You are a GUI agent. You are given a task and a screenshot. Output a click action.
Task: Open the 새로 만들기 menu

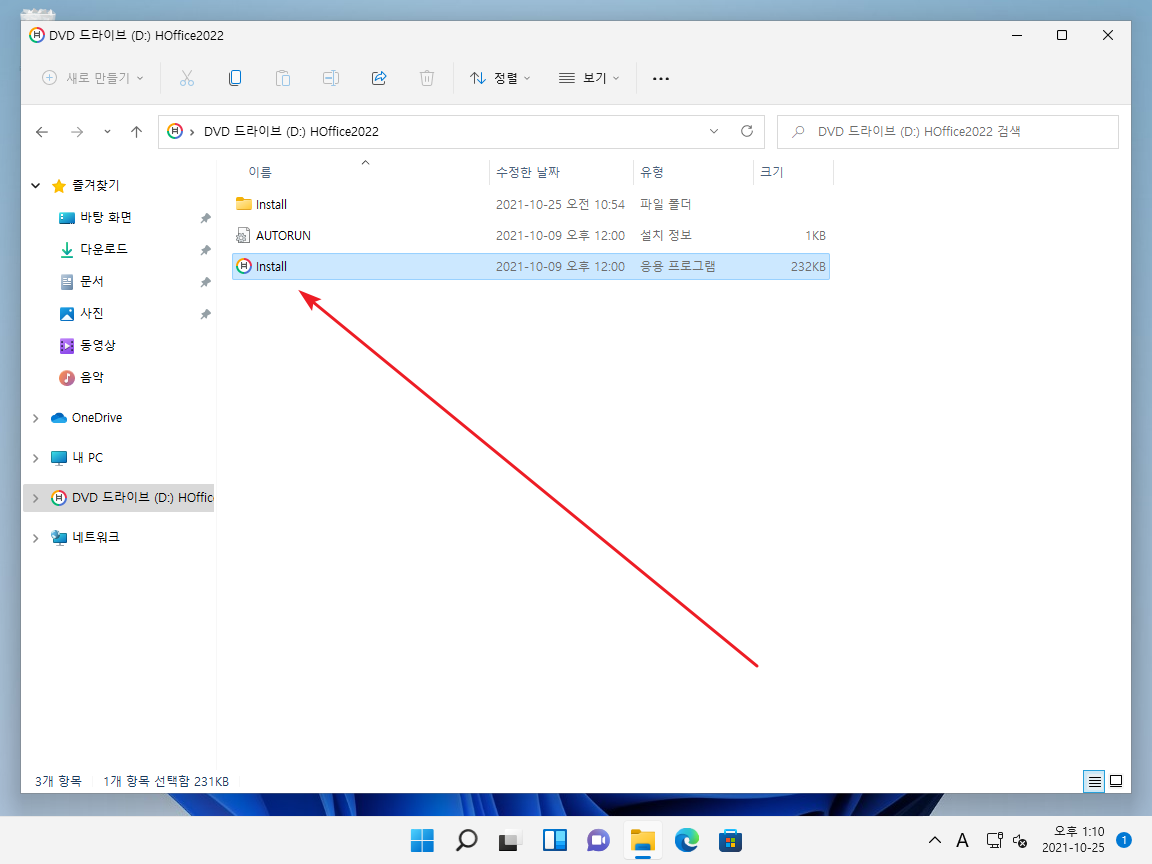(x=93, y=78)
